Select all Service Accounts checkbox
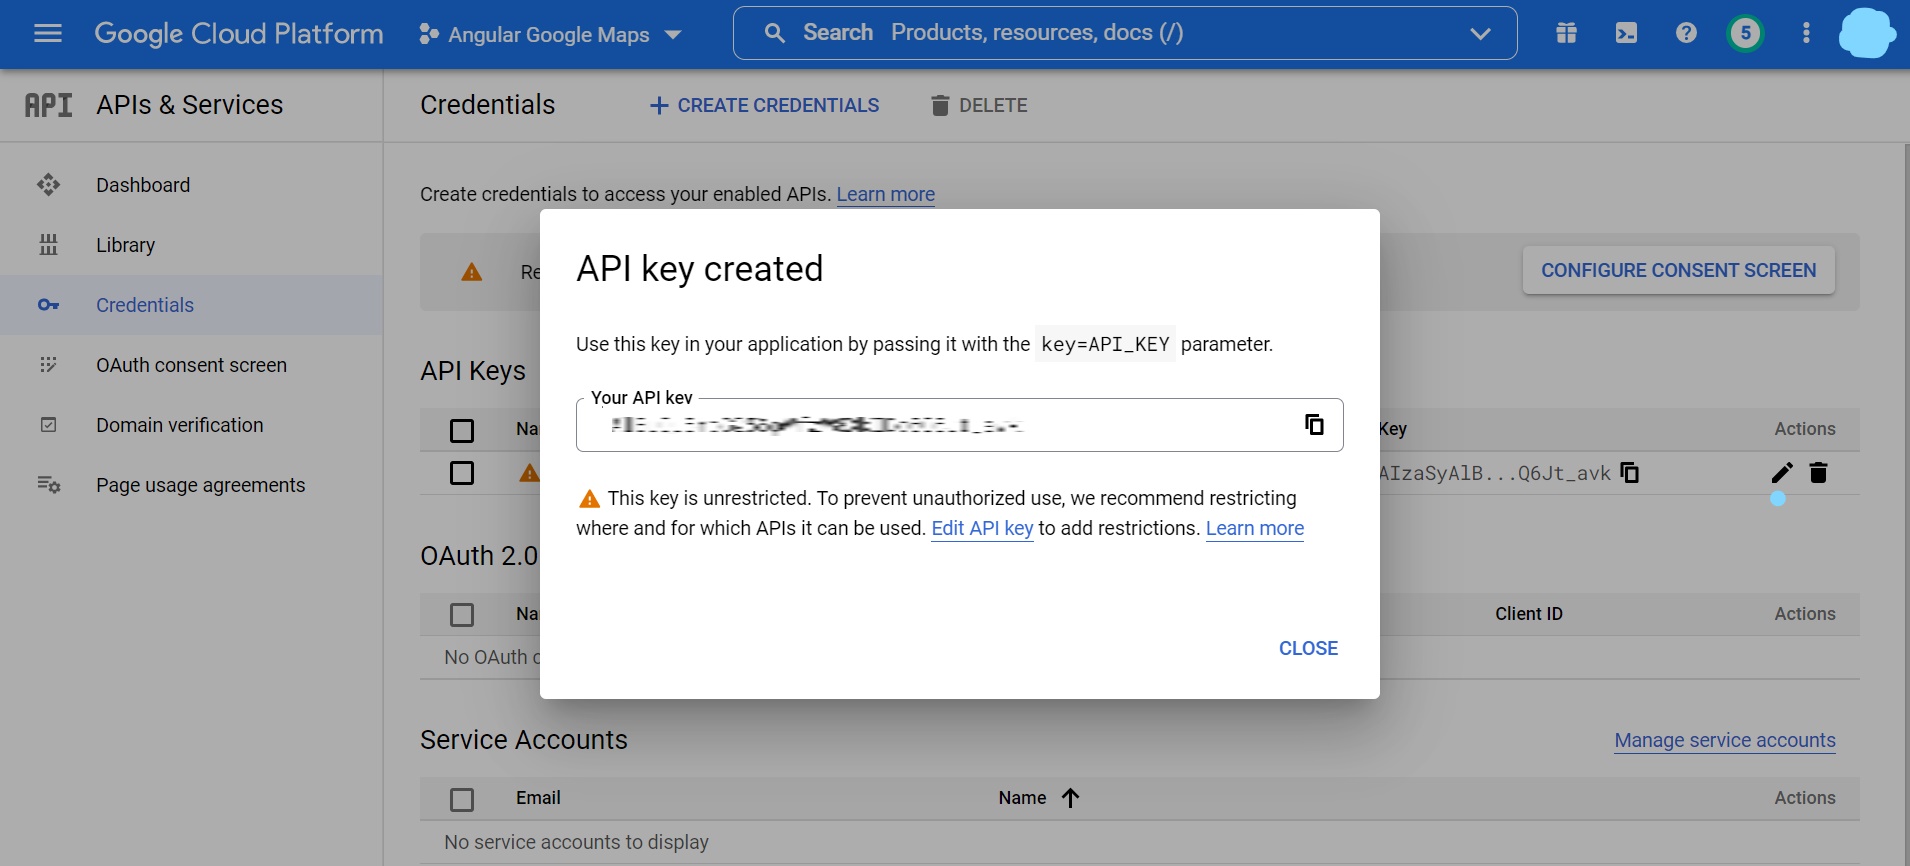This screenshot has height=866, width=1910. (x=462, y=800)
